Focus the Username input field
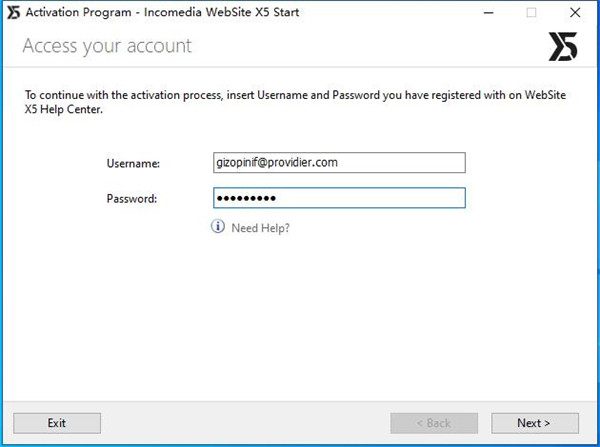This screenshot has height=447, width=600. pyautogui.click(x=339, y=163)
